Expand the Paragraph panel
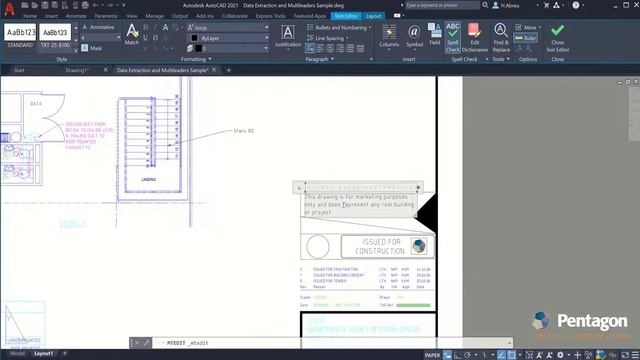 [320, 59]
